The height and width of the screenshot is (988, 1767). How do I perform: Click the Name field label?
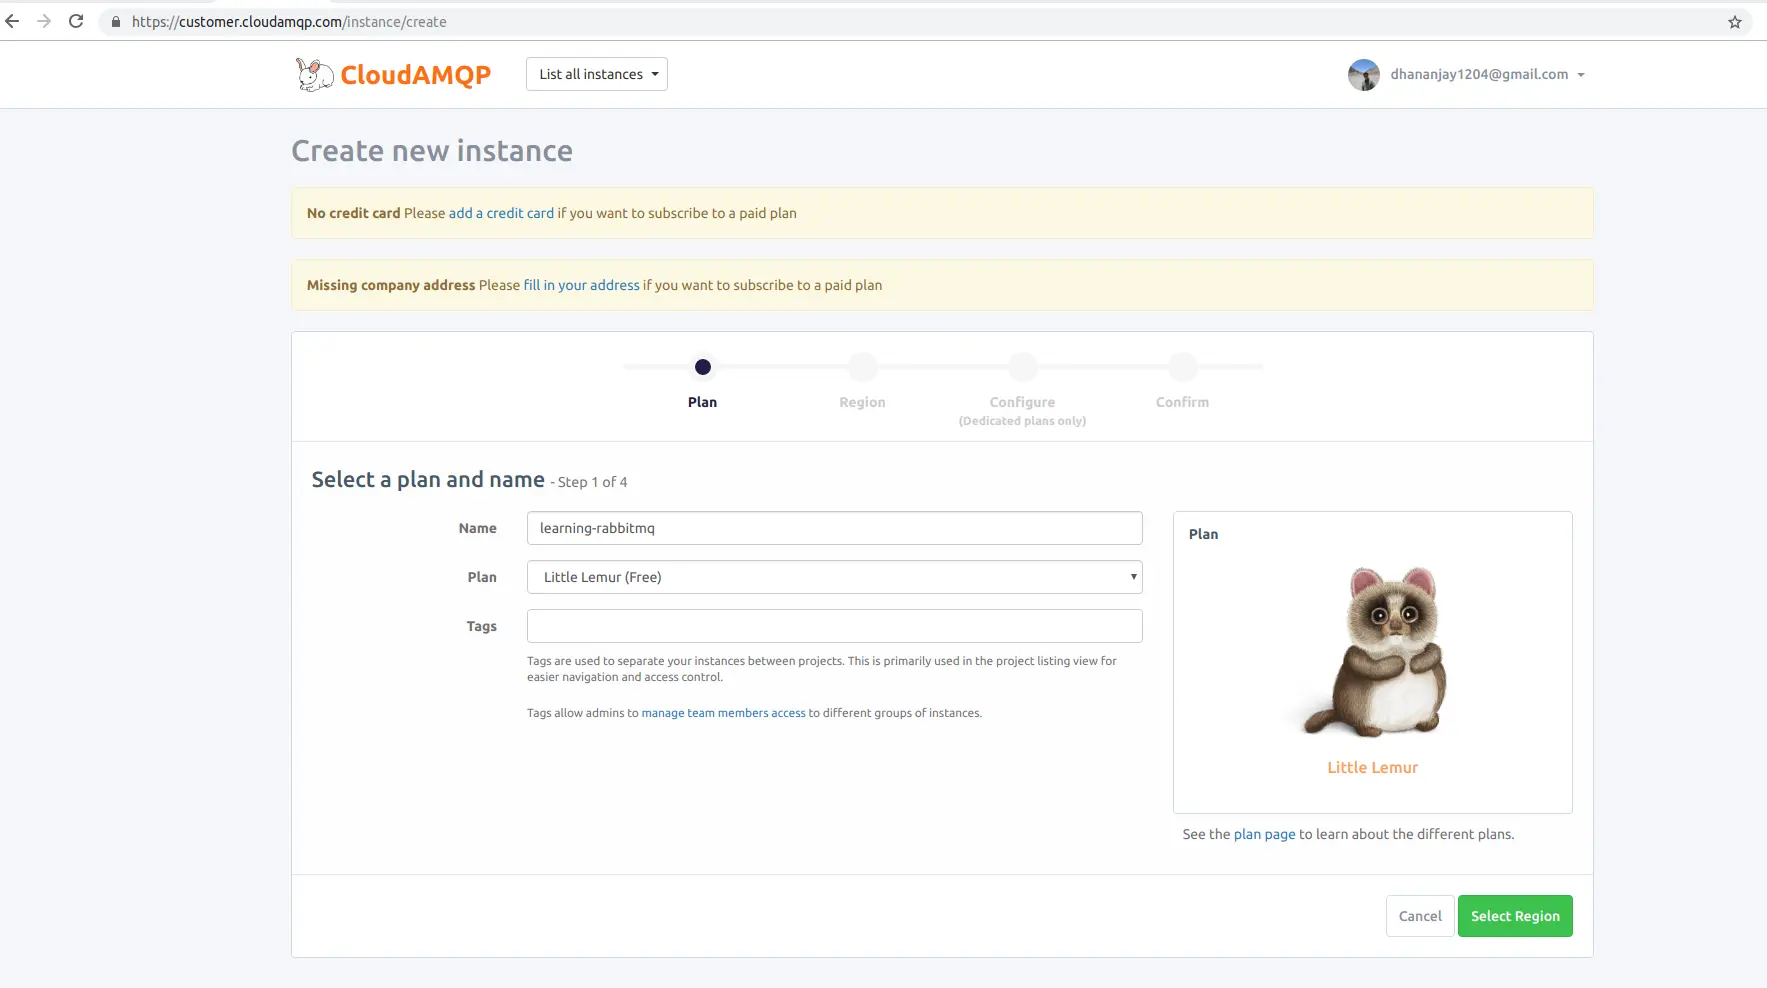tap(478, 528)
